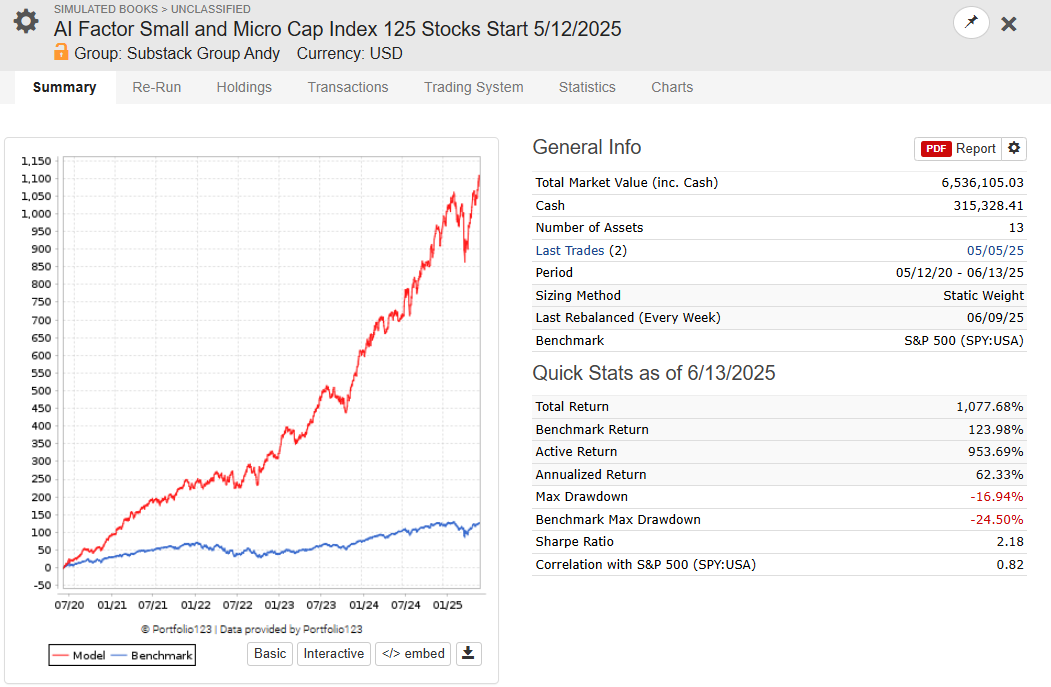Pin the panel with the pushpin icon
1051x687 pixels.
tap(971, 22)
